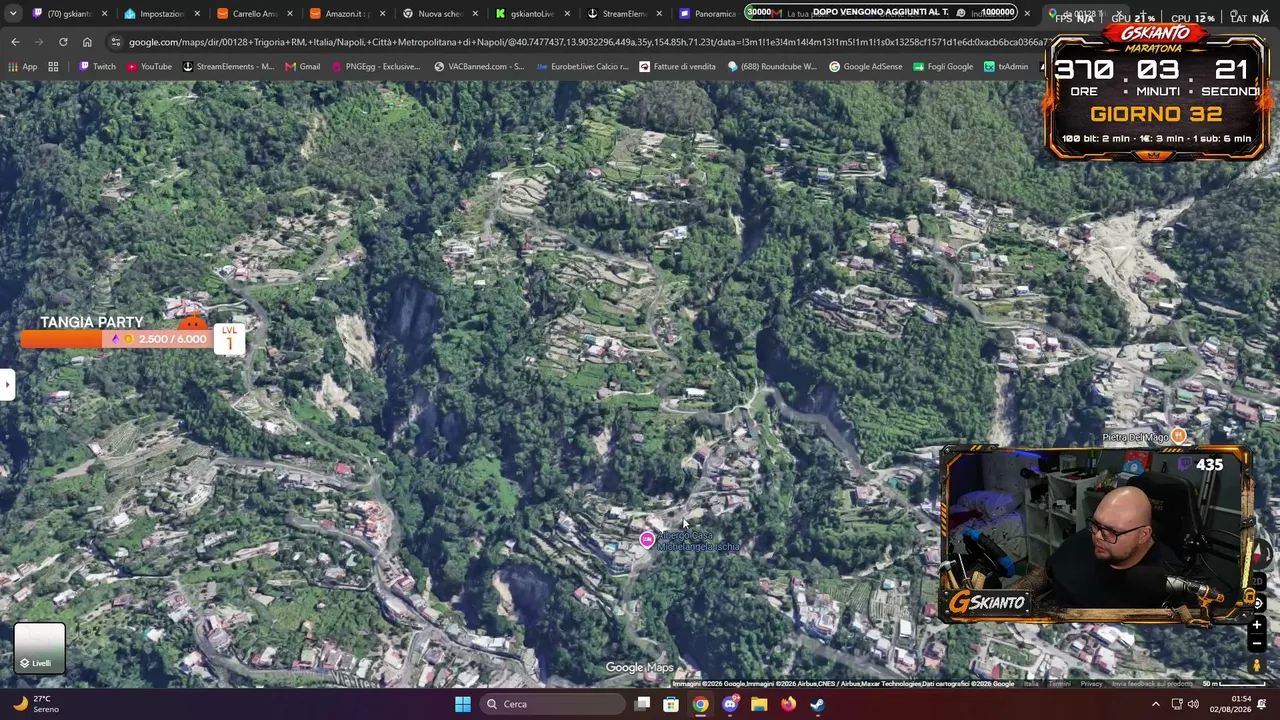Open the txAdmin bookmark
1280x720 pixels.
point(1005,67)
